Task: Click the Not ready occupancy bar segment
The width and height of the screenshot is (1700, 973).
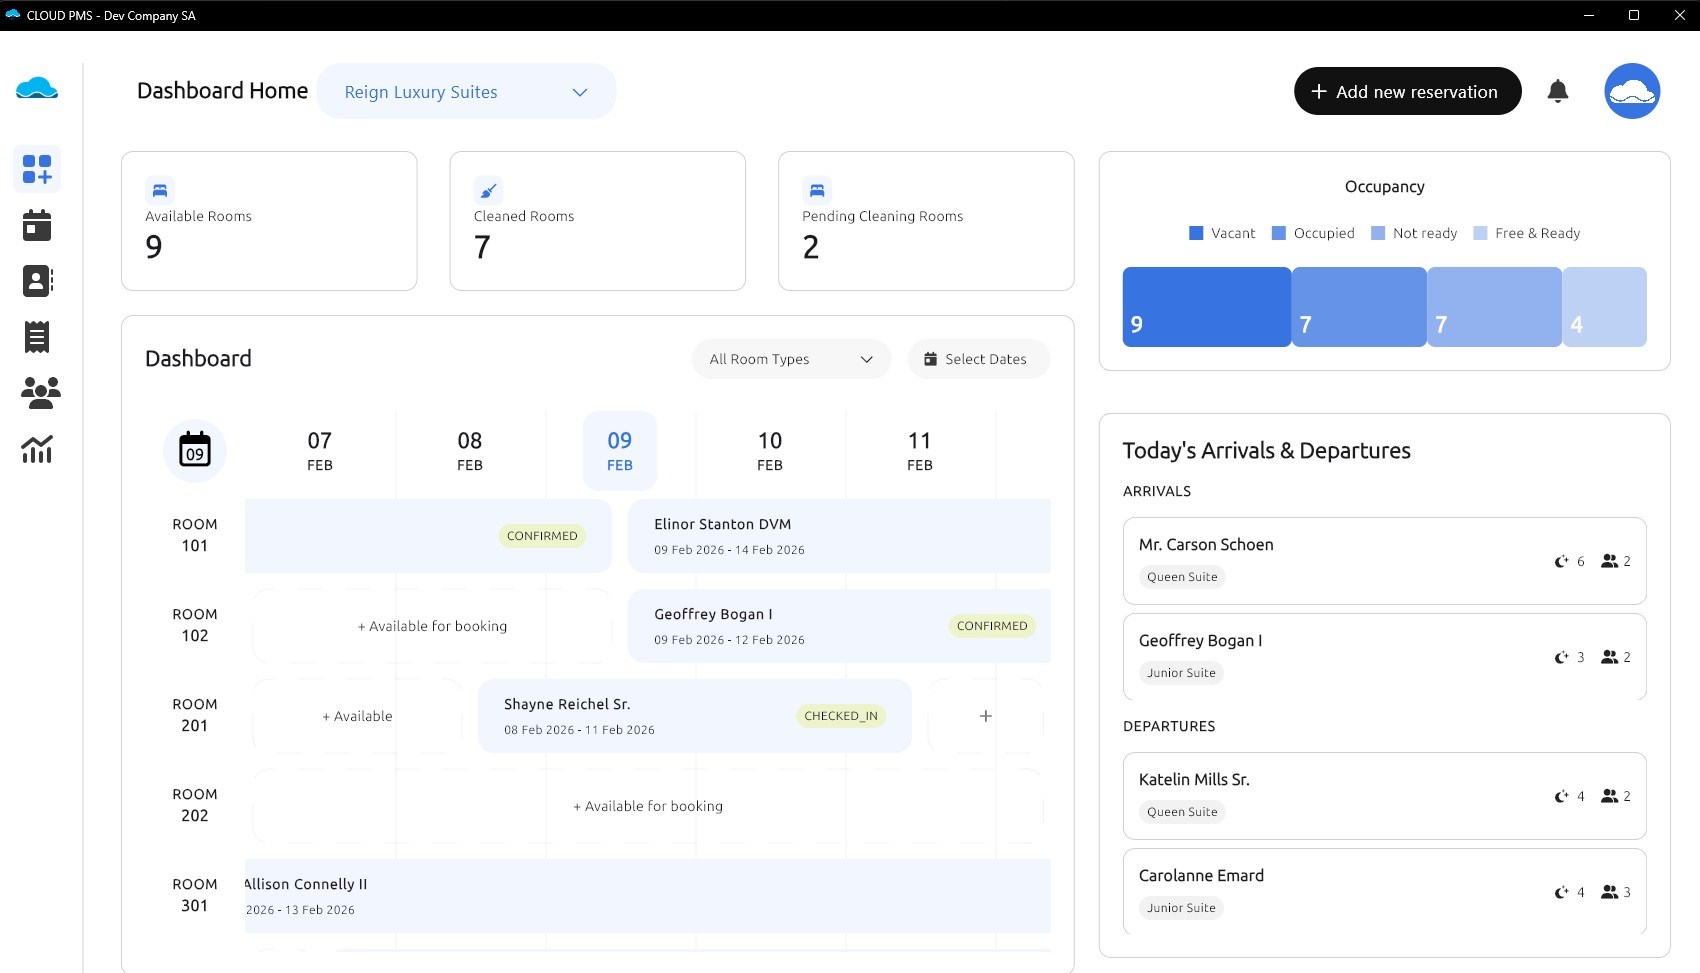Action: tap(1494, 307)
